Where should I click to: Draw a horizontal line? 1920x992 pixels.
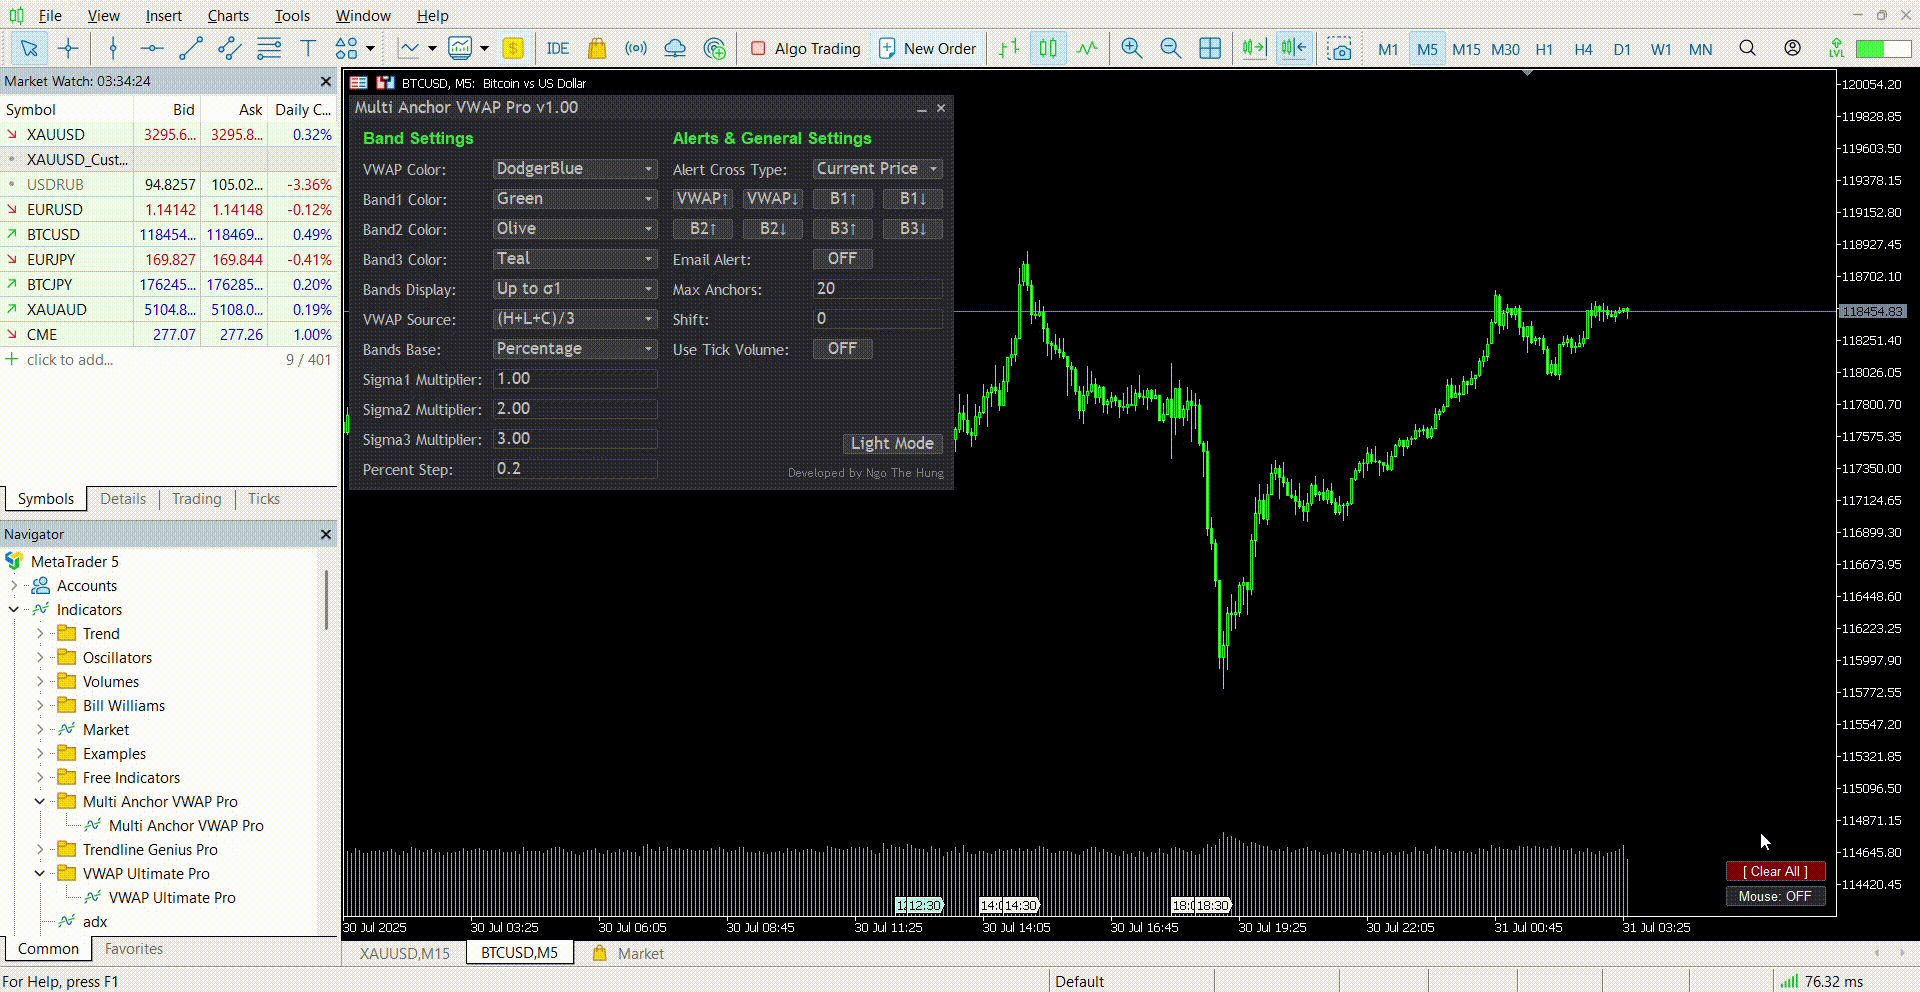click(x=152, y=48)
